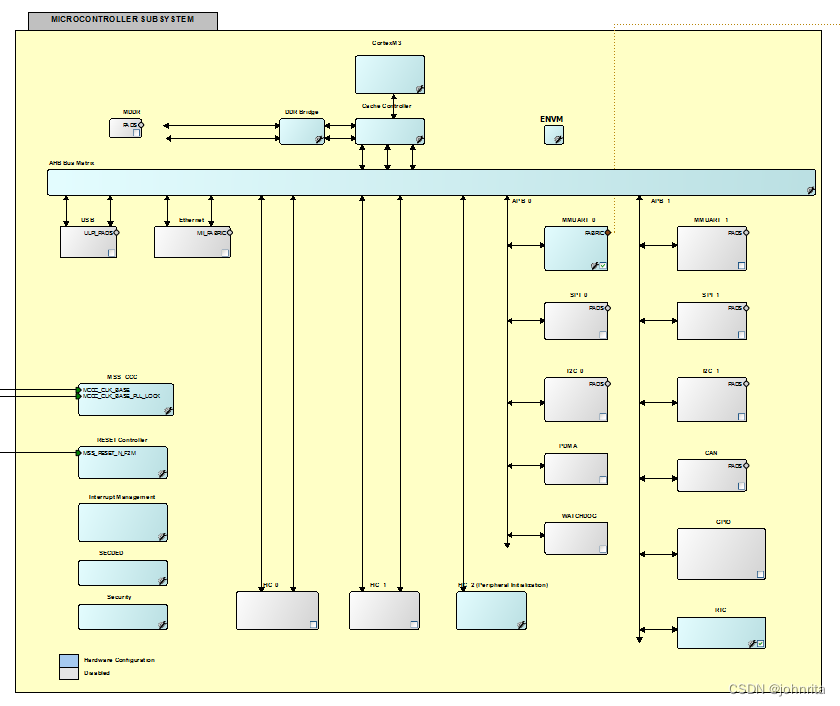Open the Interrupt Management wrench icon
This screenshot has height=706, width=840.
click(x=162, y=534)
